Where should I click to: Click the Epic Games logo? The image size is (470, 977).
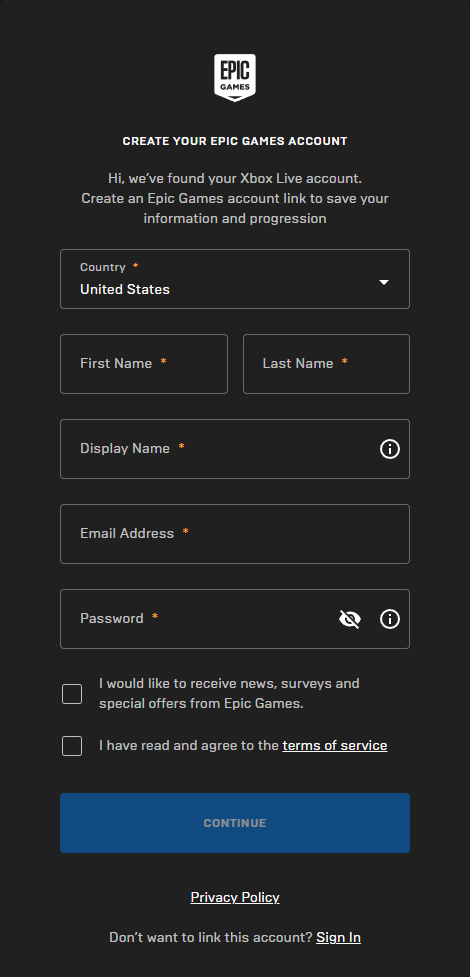pos(235,78)
